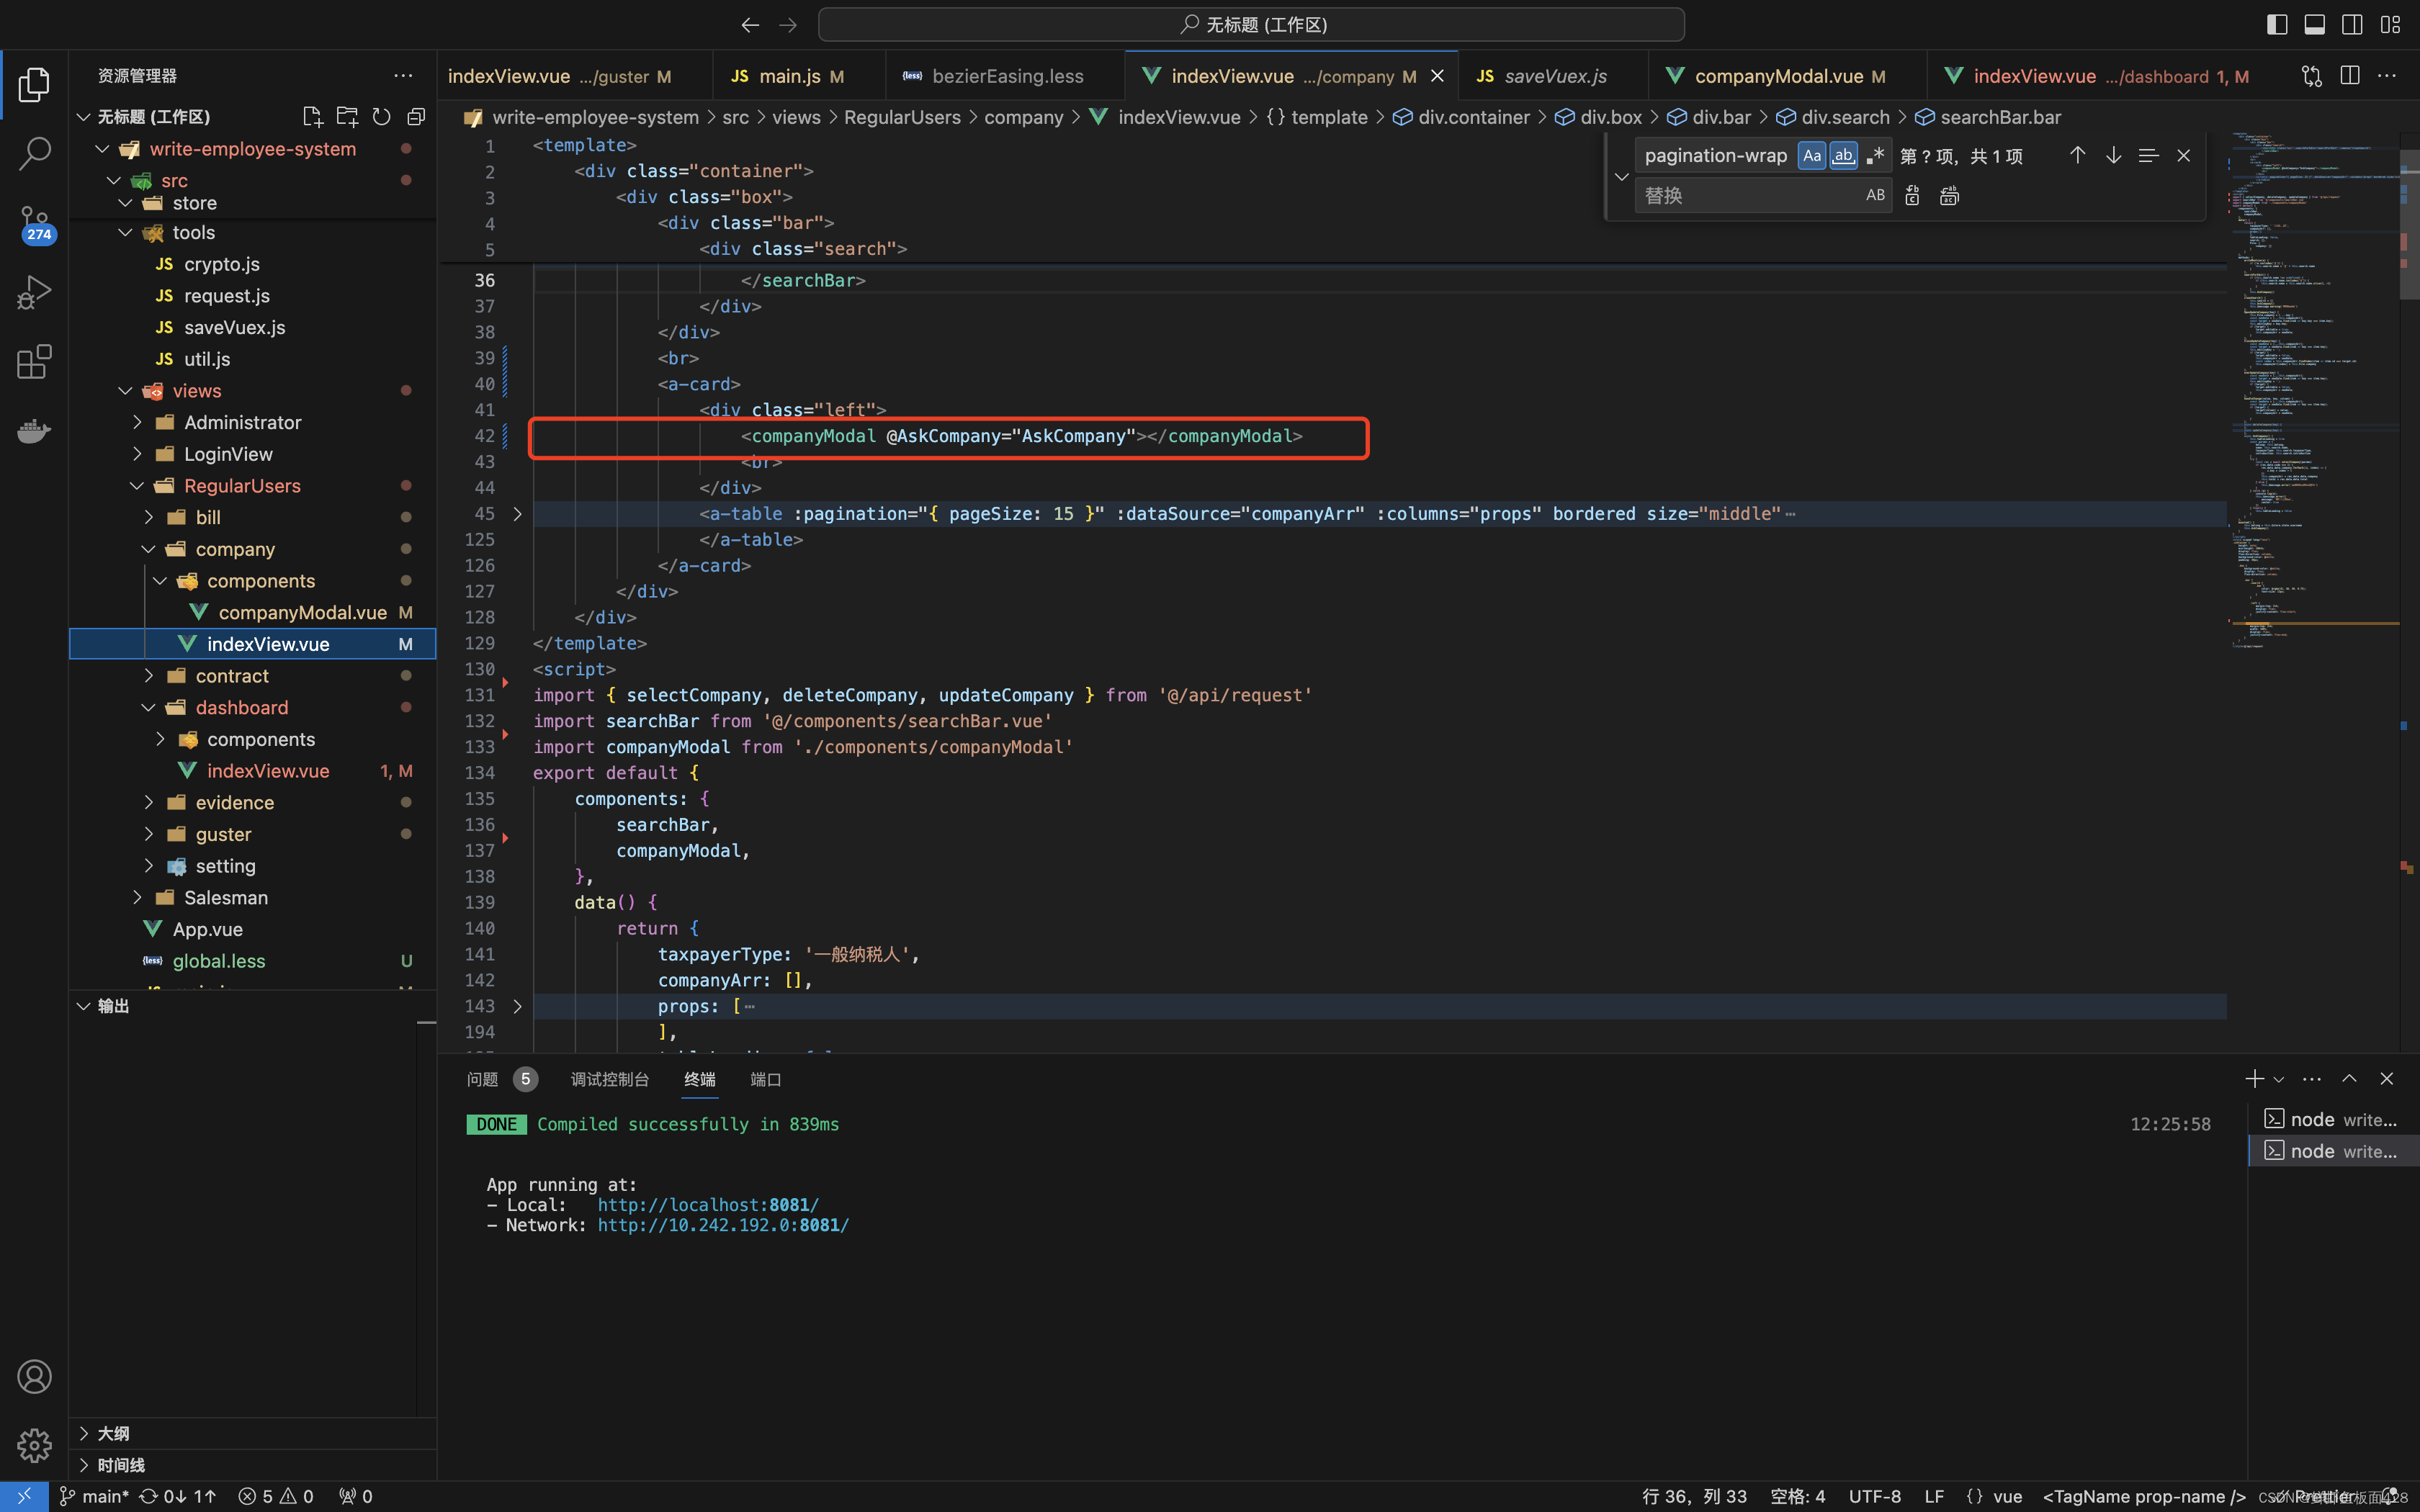Screen dimensions: 2420x1512
Task: Toggle Match Whole Word in find widget
Action: pyautogui.click(x=1843, y=155)
